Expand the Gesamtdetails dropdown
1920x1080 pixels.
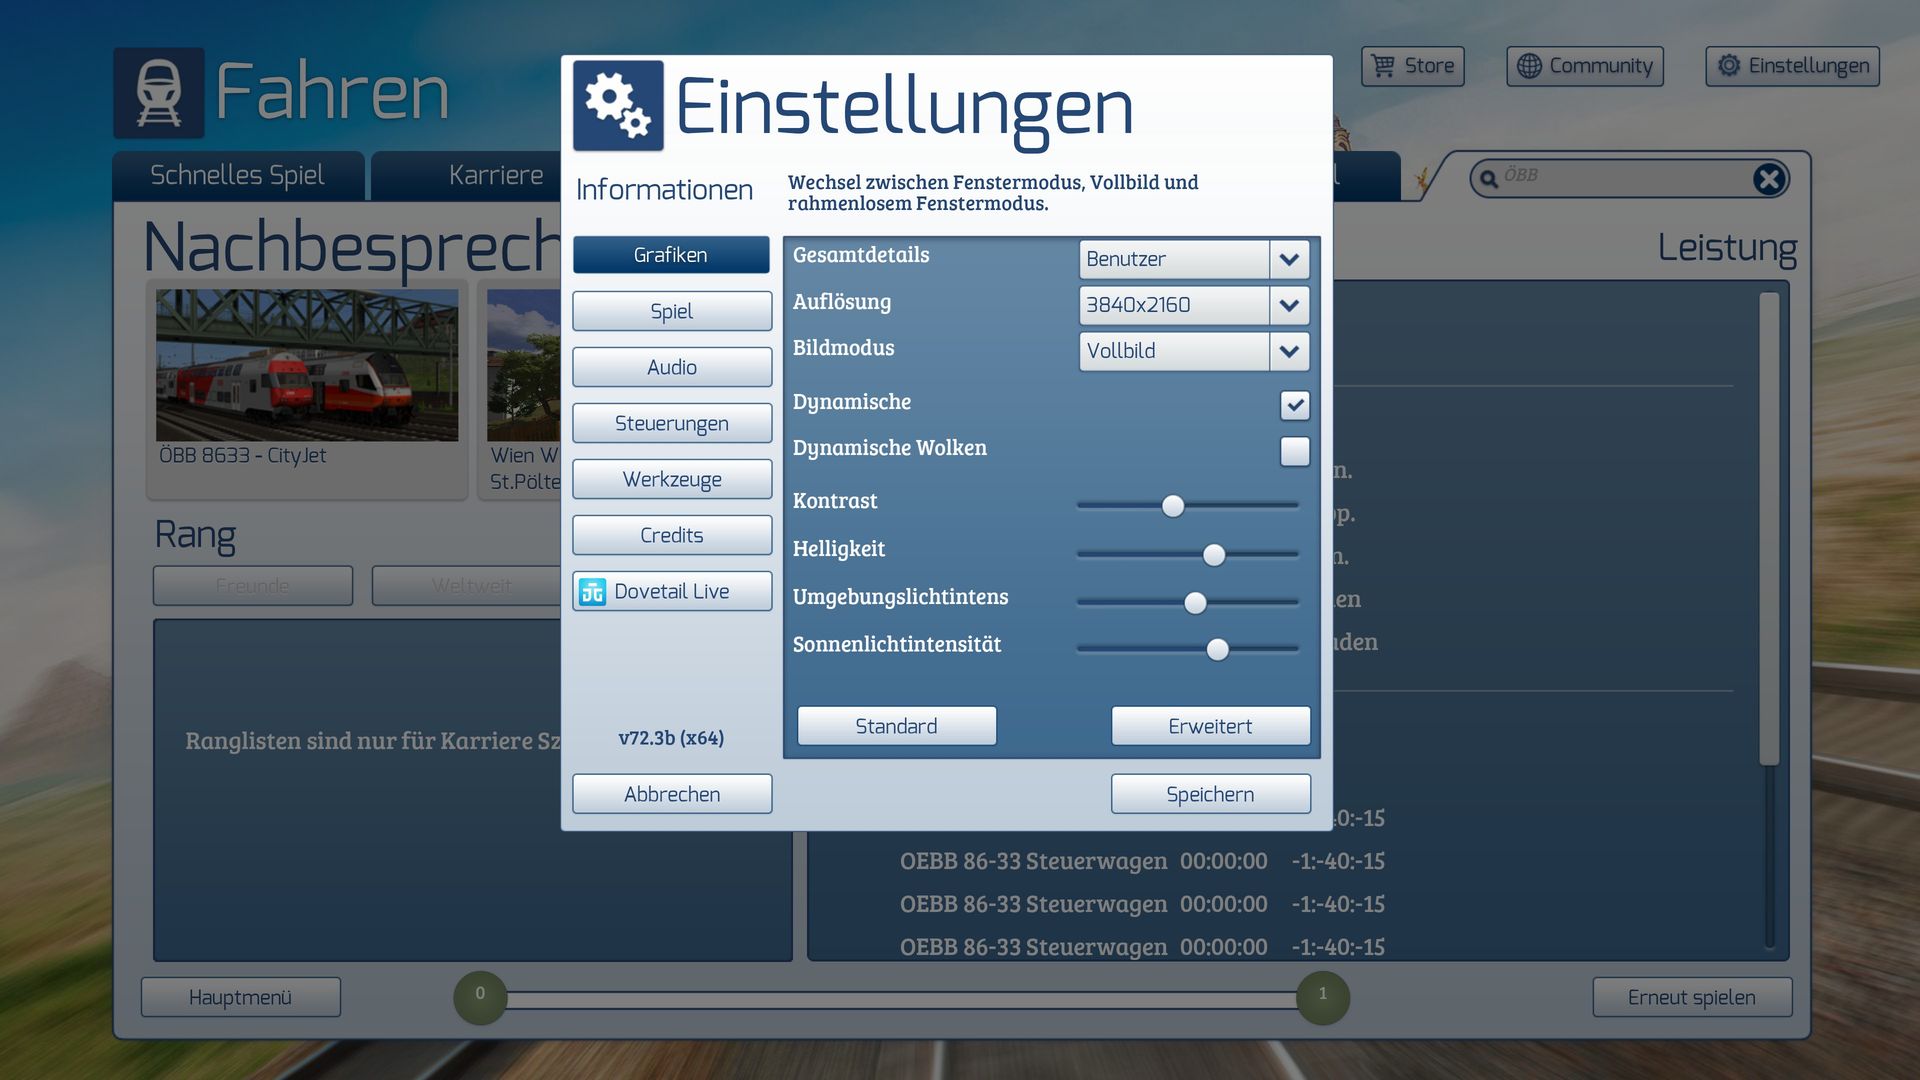tap(1289, 259)
